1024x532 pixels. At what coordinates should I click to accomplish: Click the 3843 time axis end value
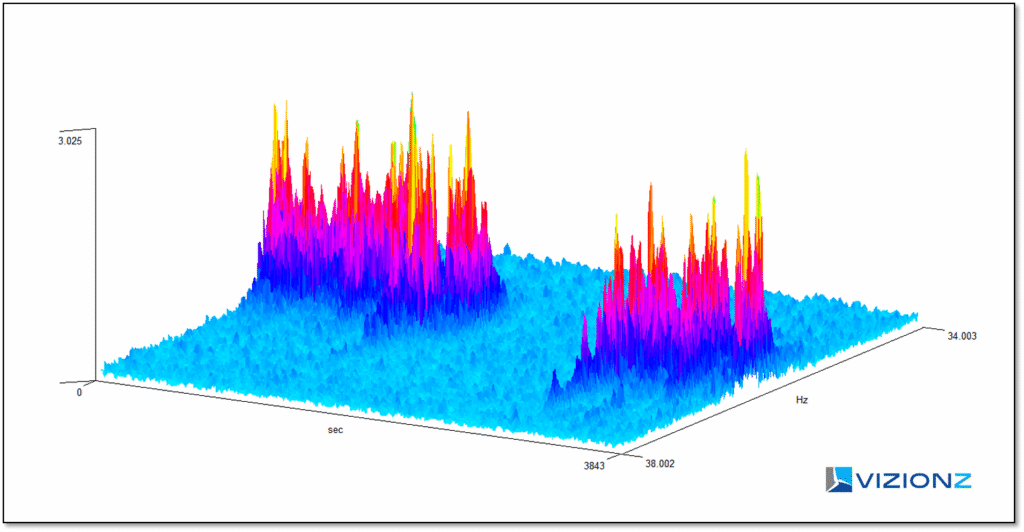[x=594, y=466]
